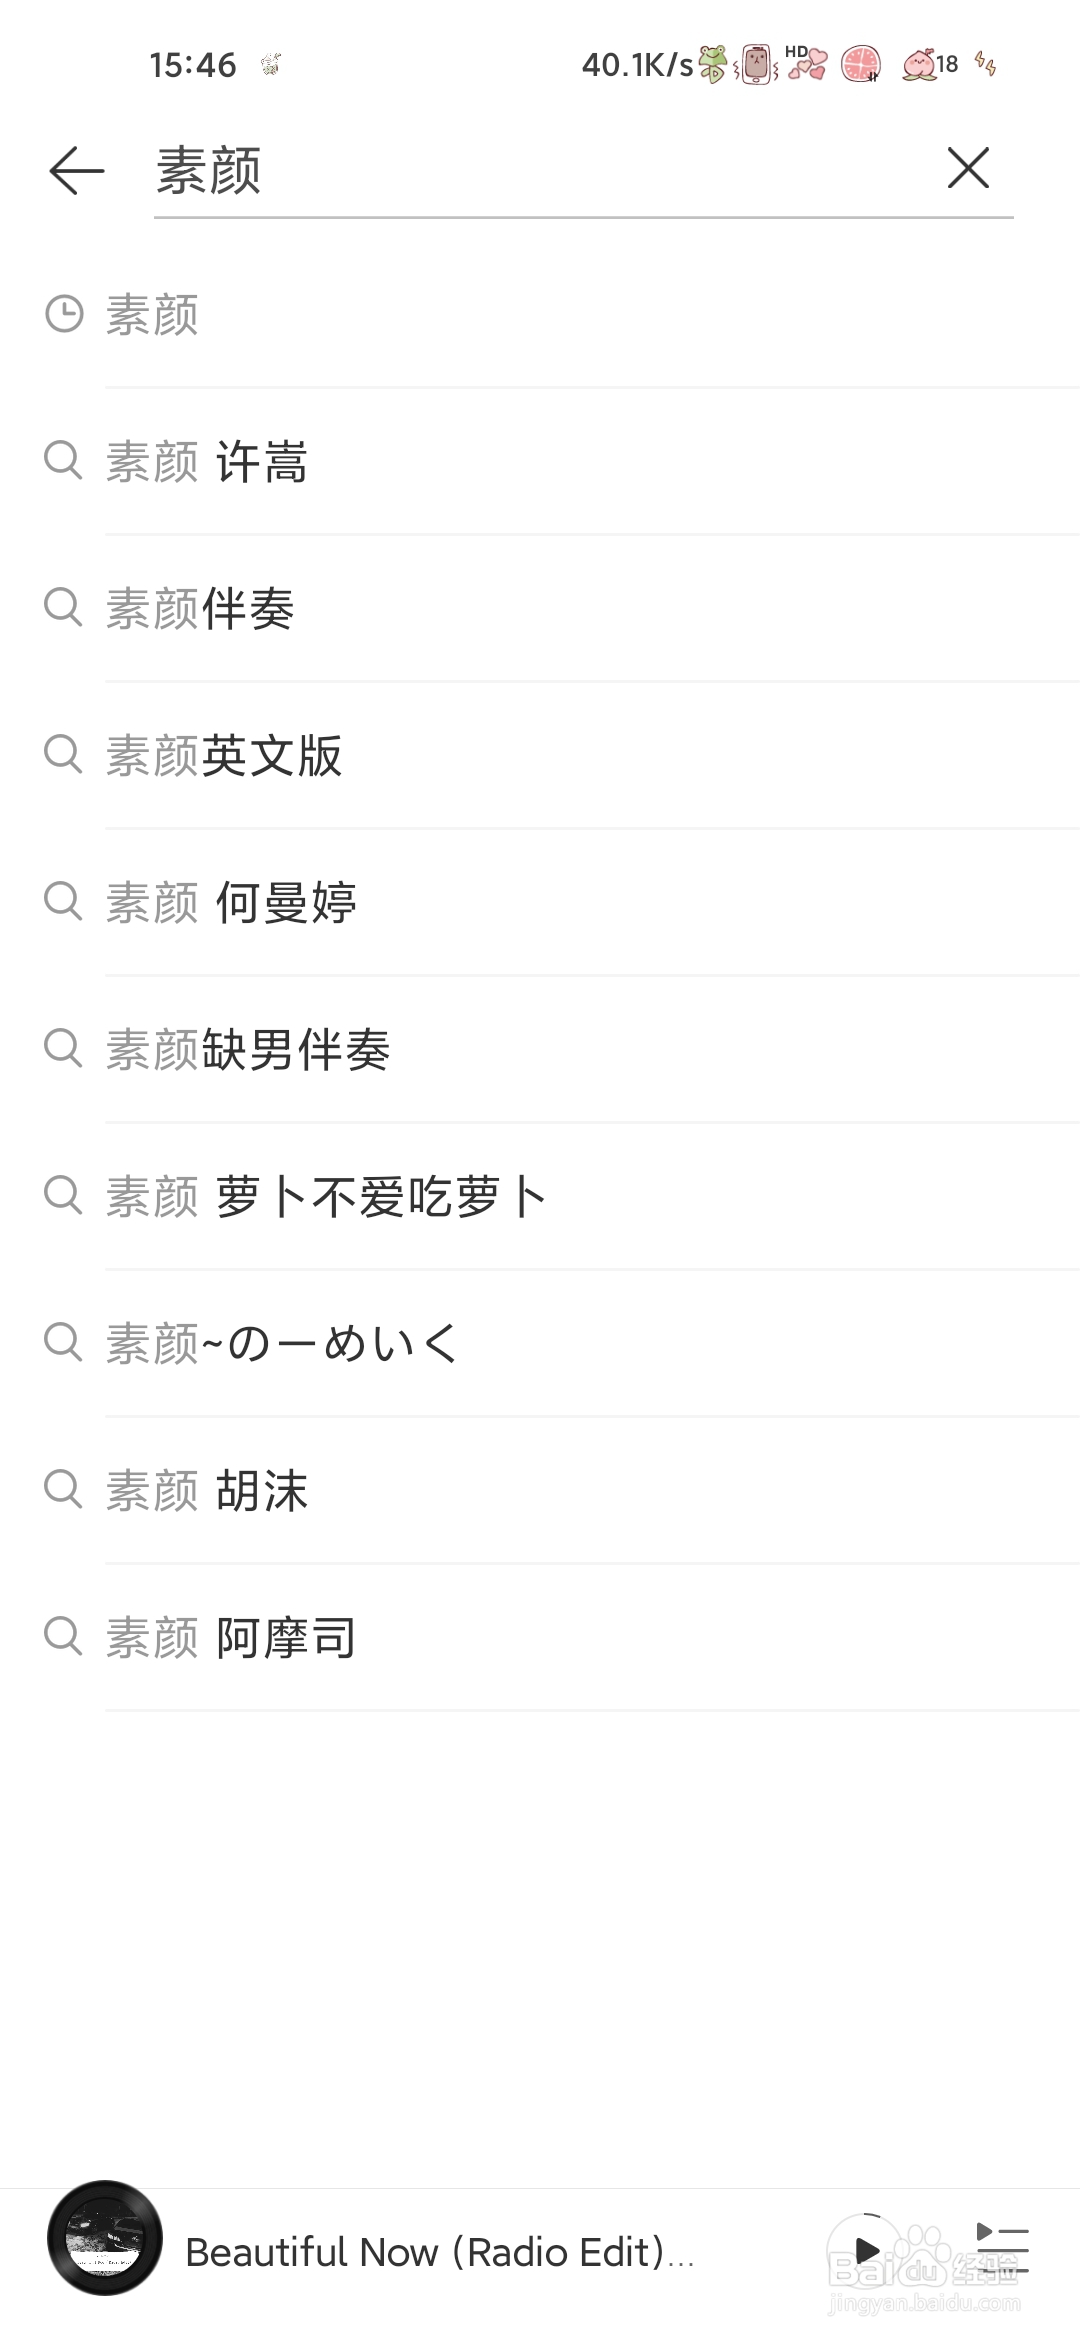Image resolution: width=1080 pixels, height=2340 pixels.
Task: Play the current song with play button
Action: click(866, 2251)
